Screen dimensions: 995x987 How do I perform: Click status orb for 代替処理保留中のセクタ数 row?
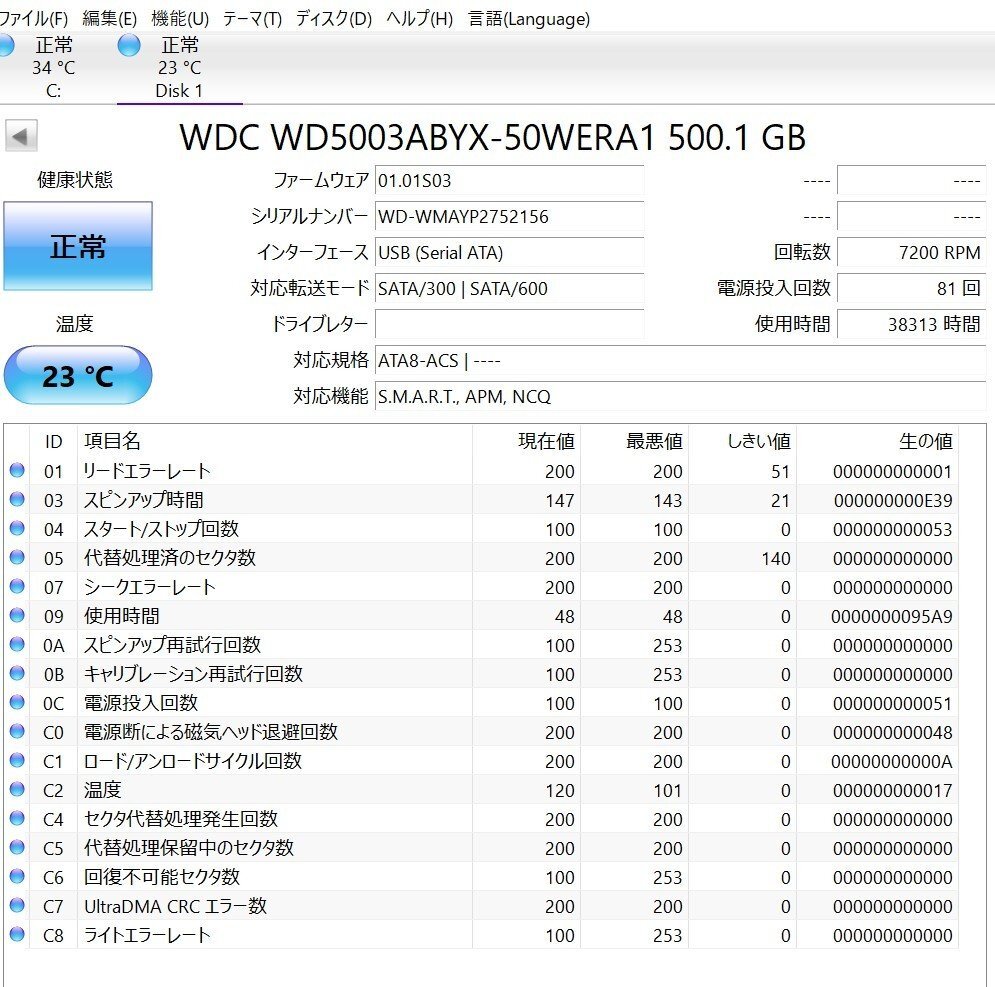17,847
